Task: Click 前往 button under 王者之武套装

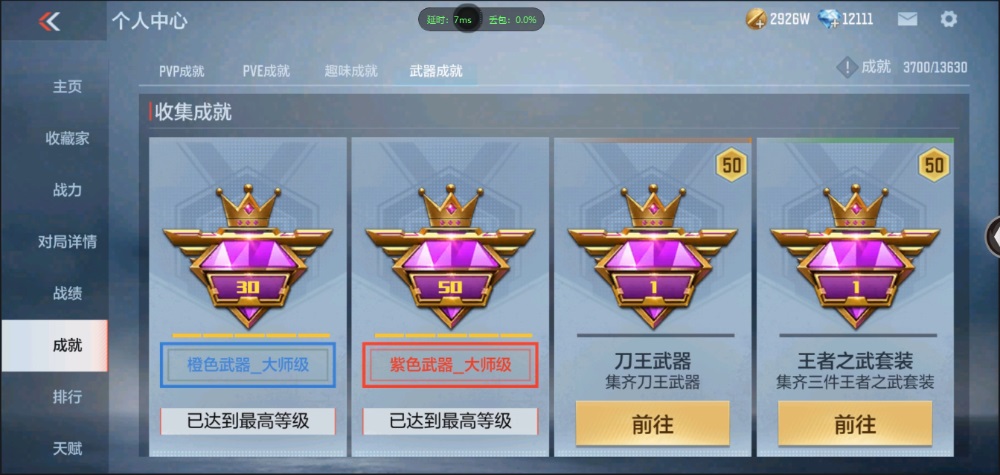Action: (855, 423)
